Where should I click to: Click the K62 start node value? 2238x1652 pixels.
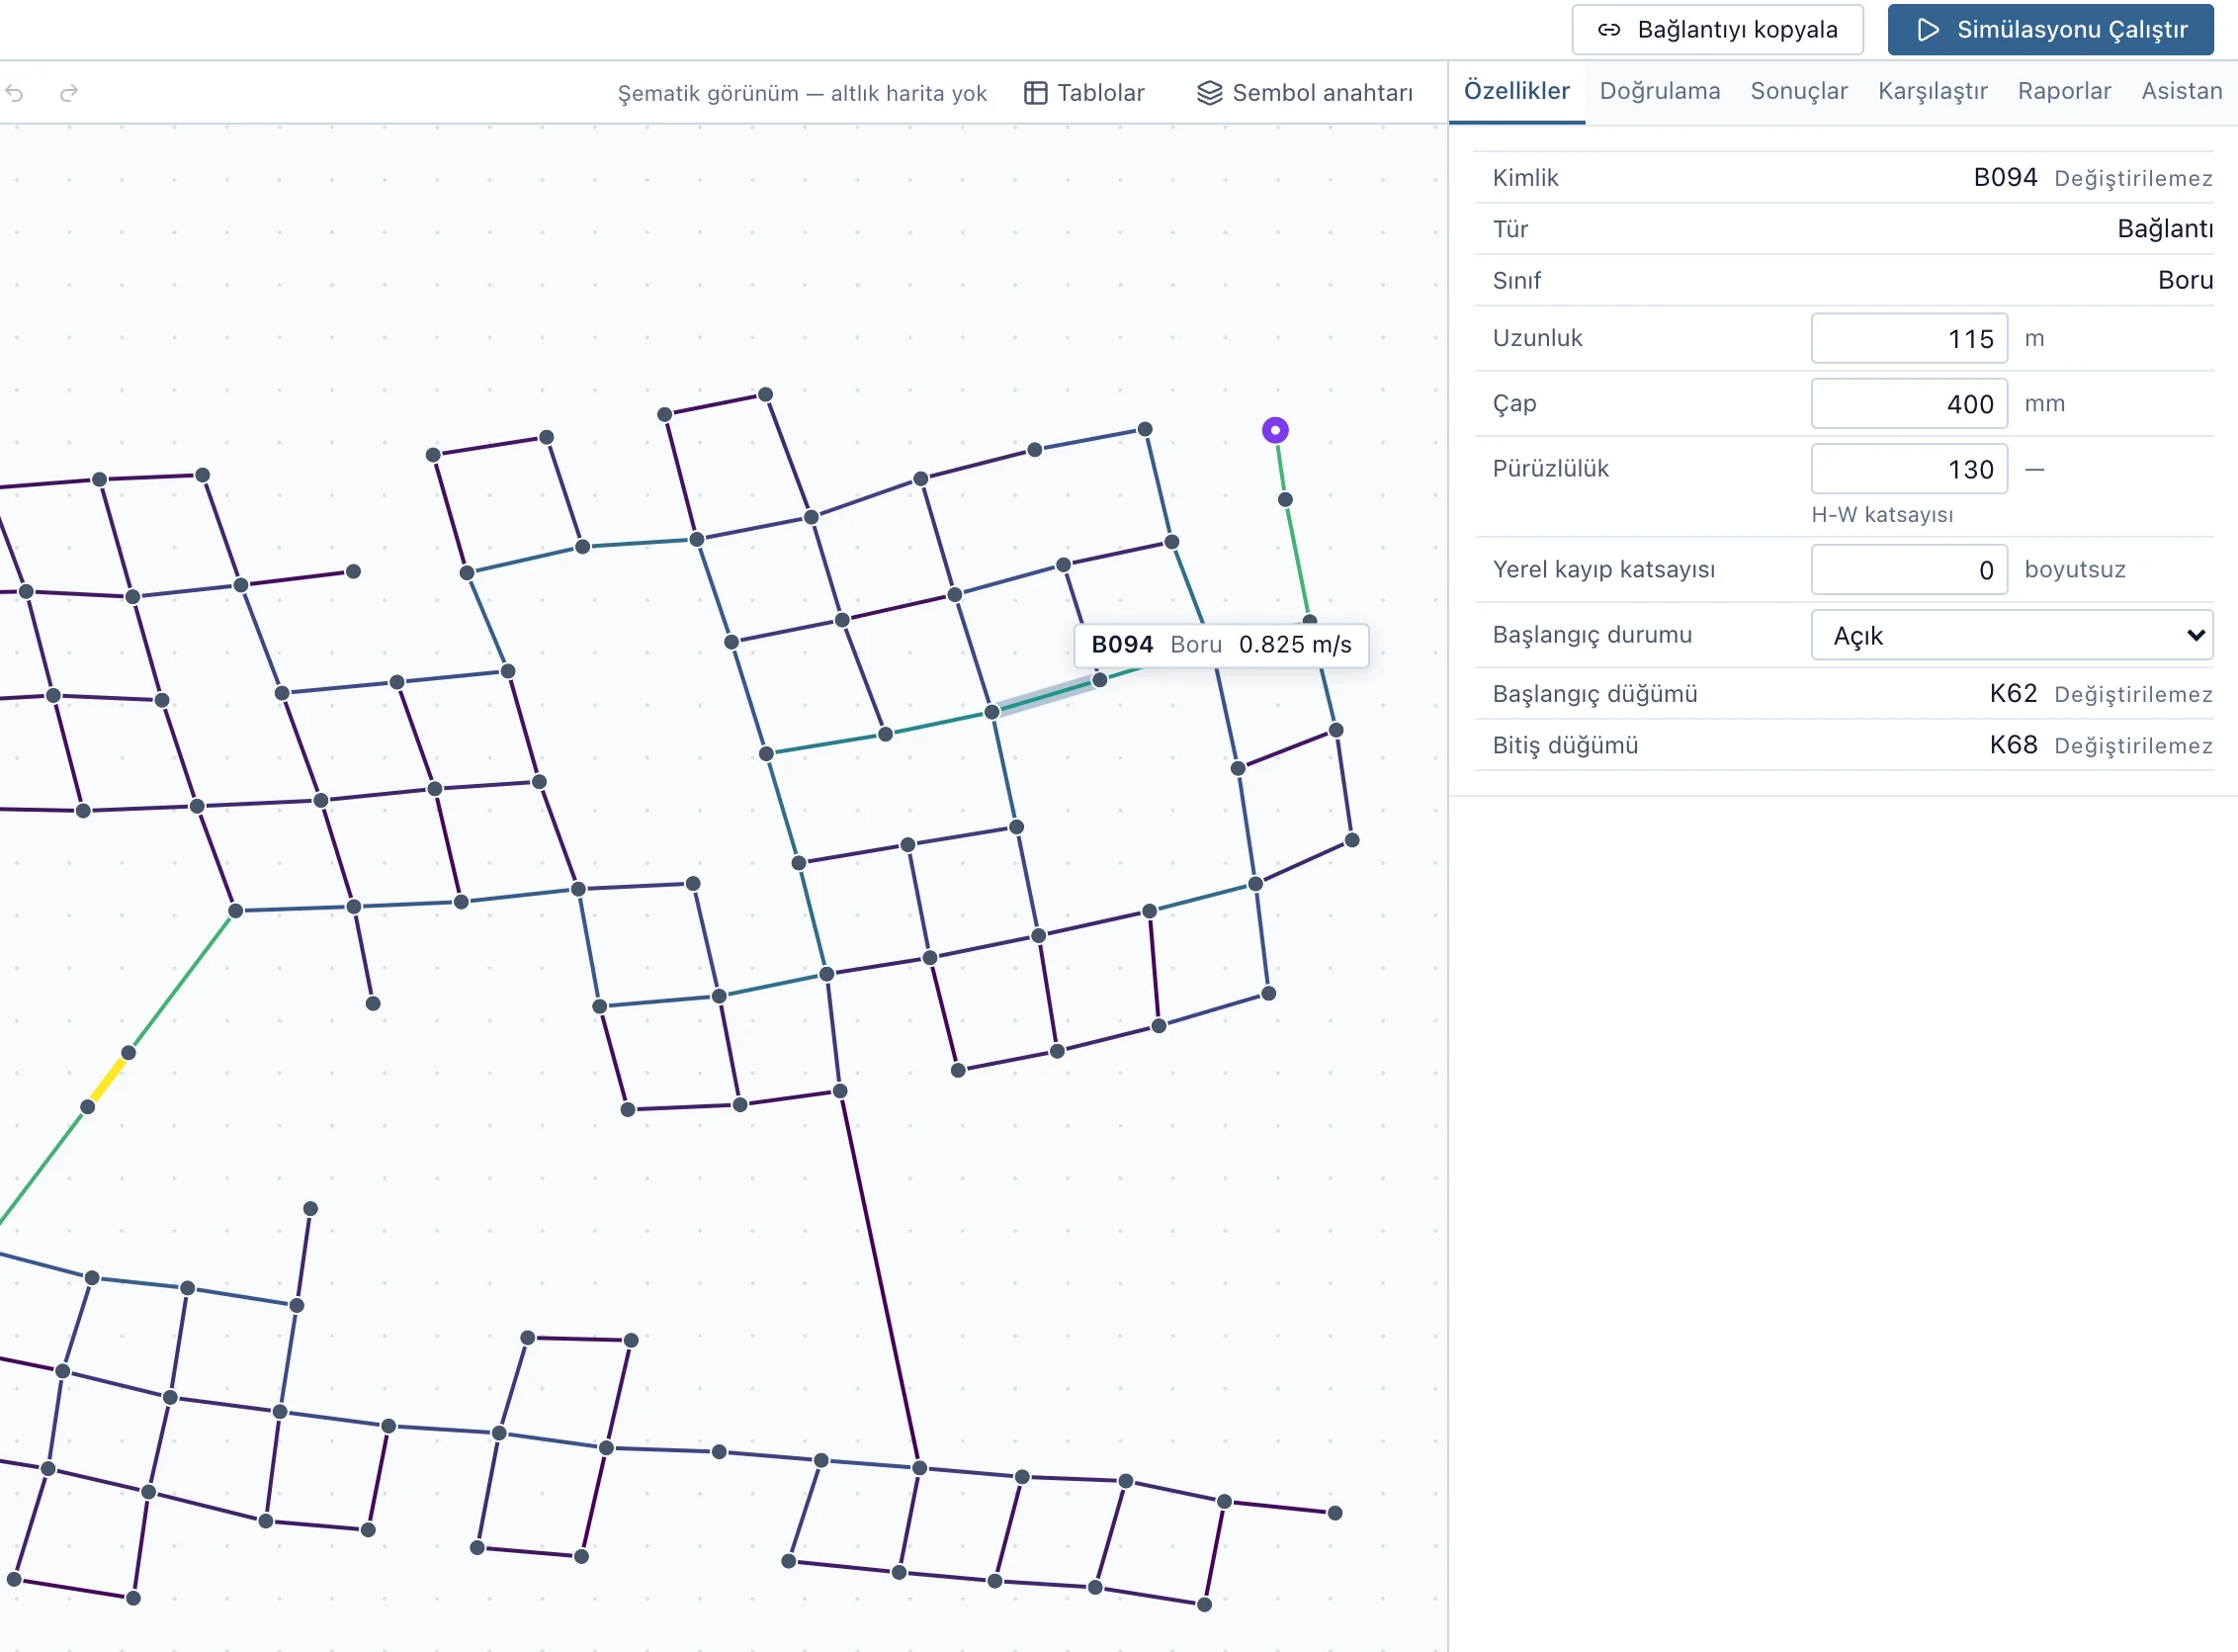pos(2013,693)
